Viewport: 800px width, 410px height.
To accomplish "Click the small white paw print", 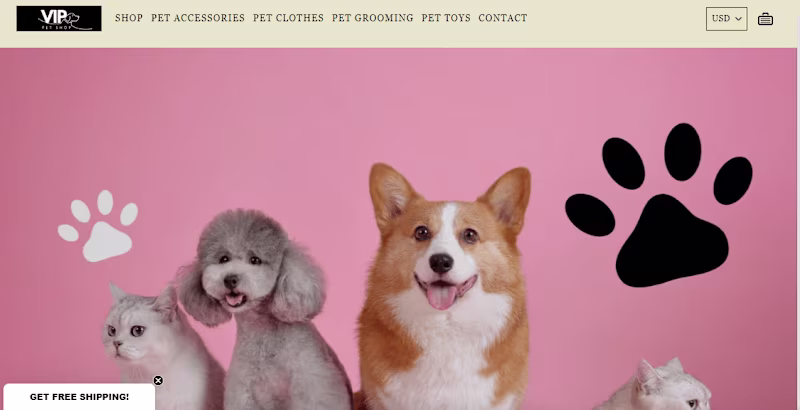I will coord(97,226).
